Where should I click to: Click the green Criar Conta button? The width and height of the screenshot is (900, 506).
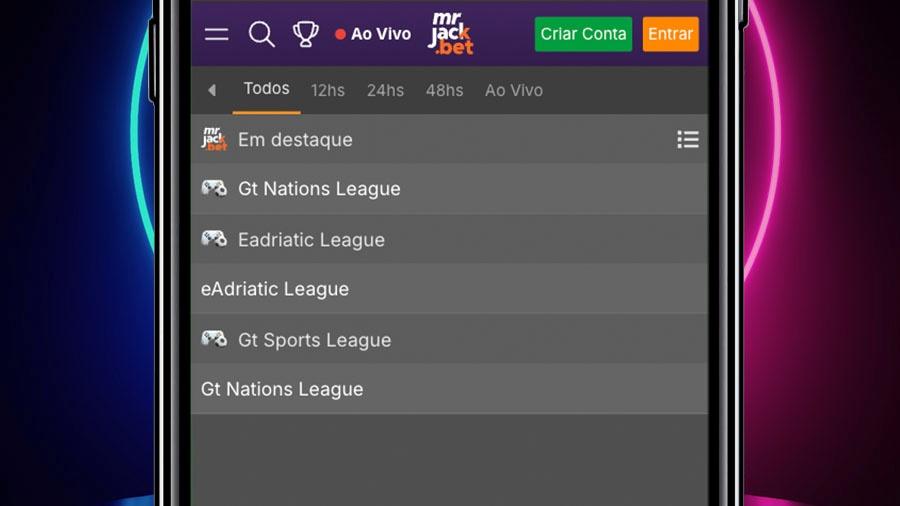click(583, 34)
